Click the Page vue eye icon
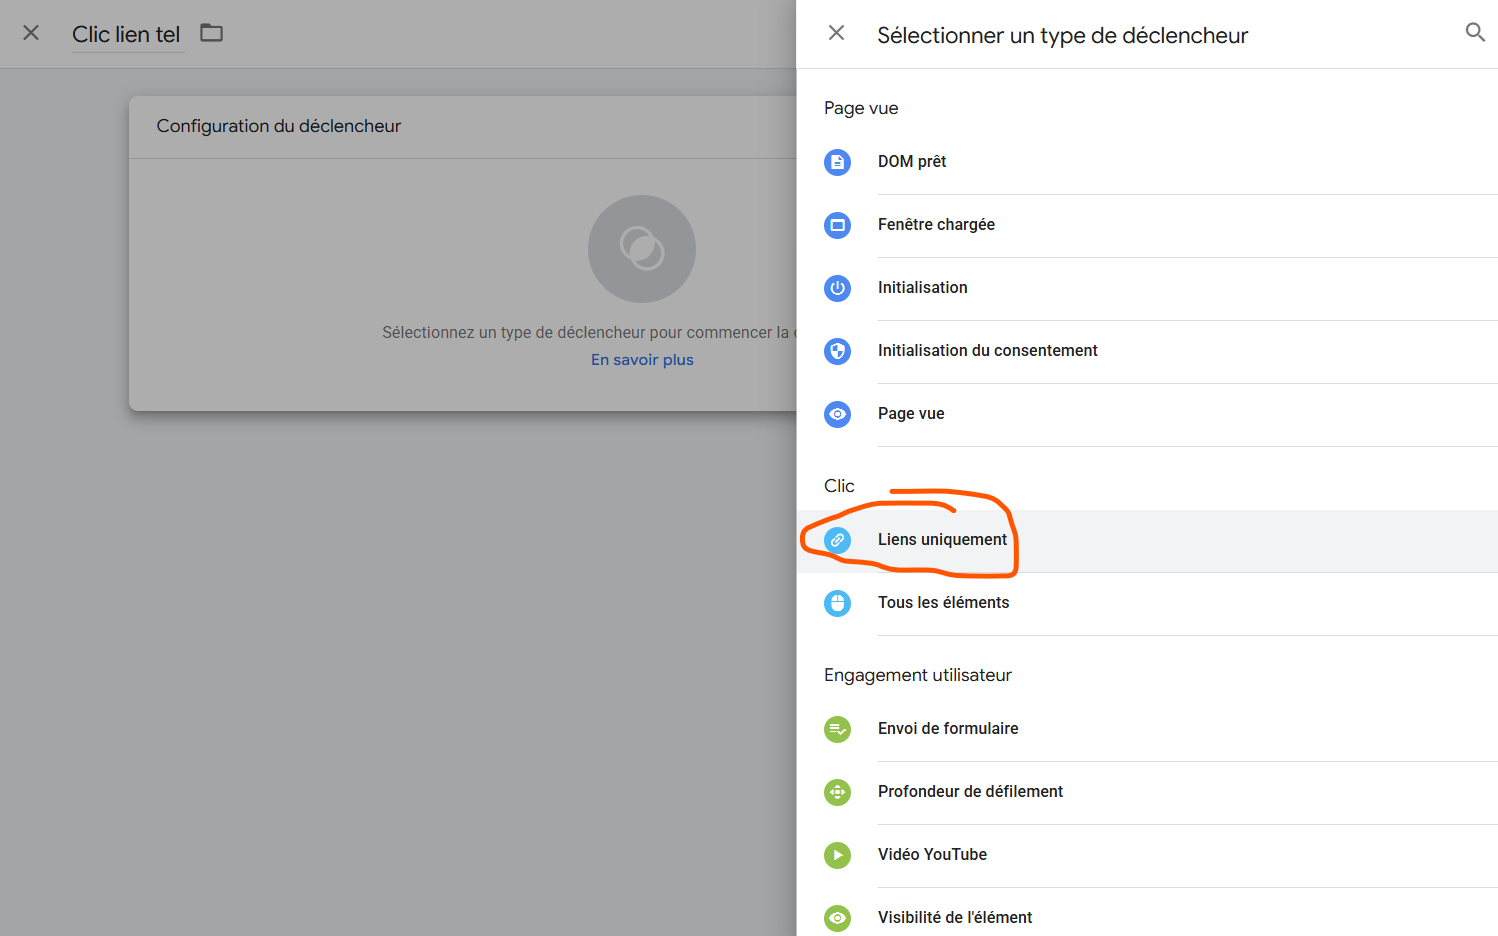 [x=837, y=414]
